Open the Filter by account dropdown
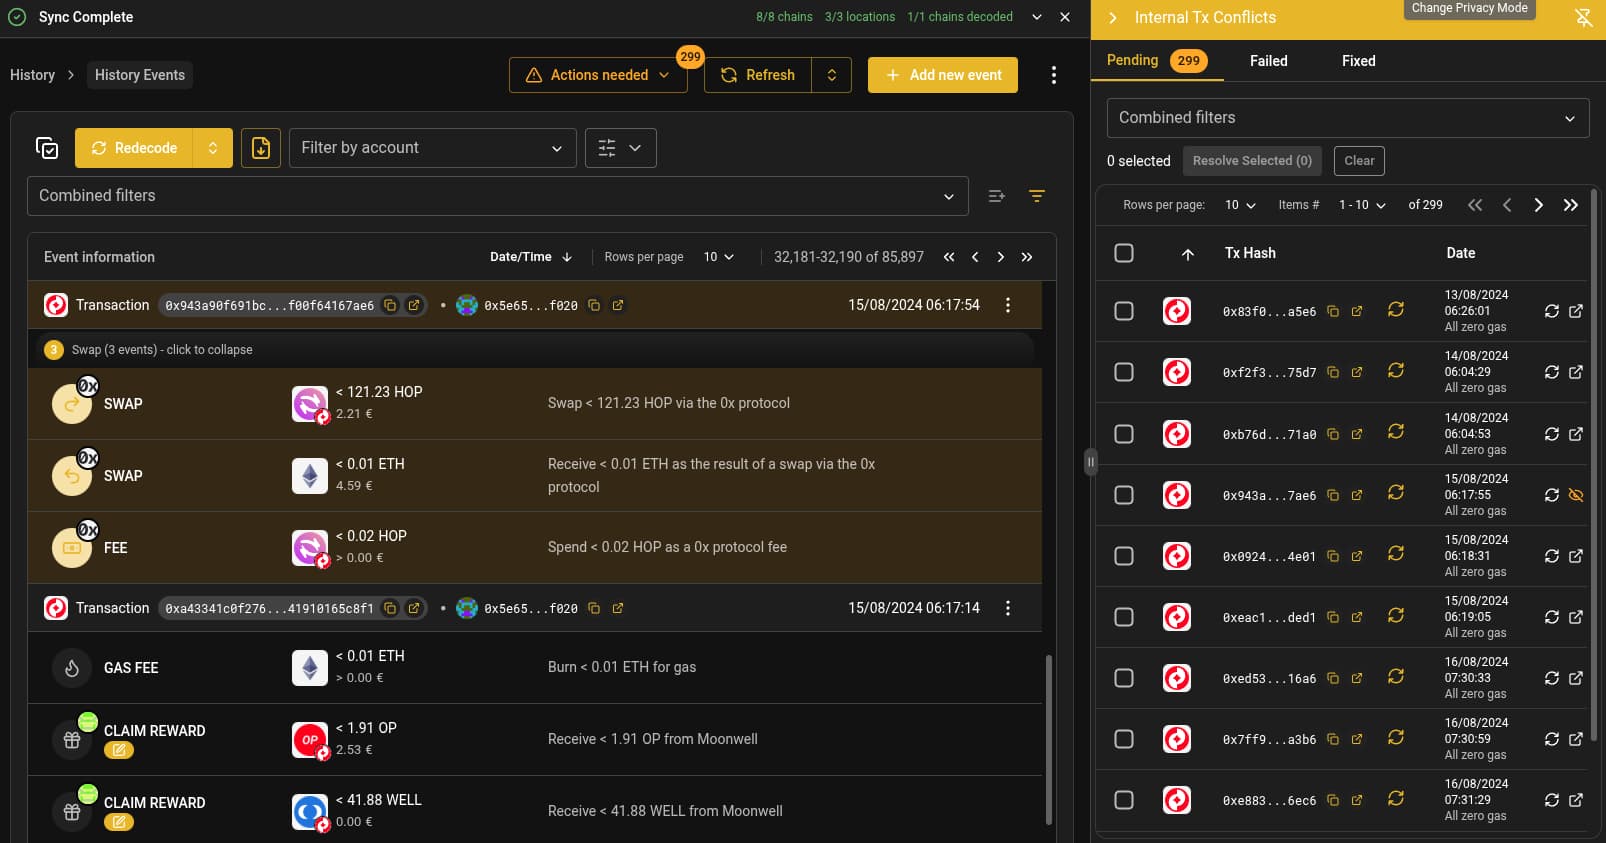The width and height of the screenshot is (1606, 843). coord(432,148)
